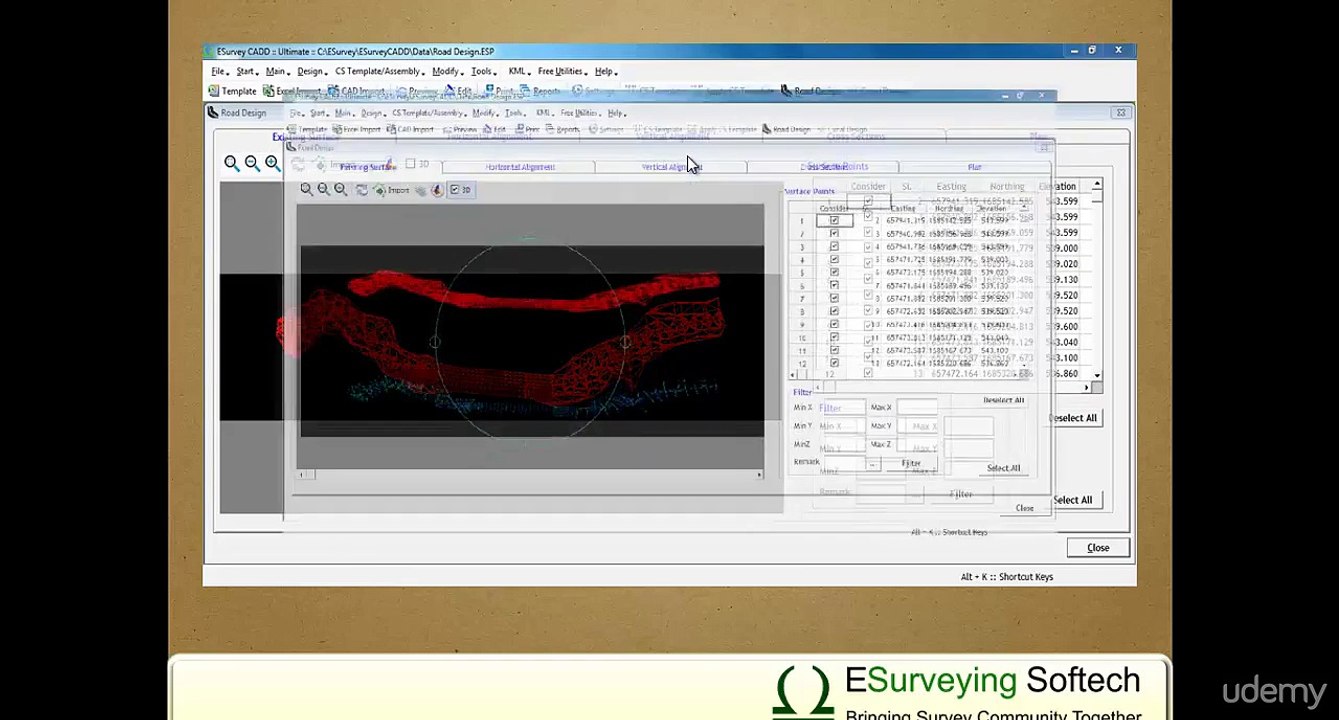Expand the Tools menu dropdown
This screenshot has width=1339, height=720.
483,72
